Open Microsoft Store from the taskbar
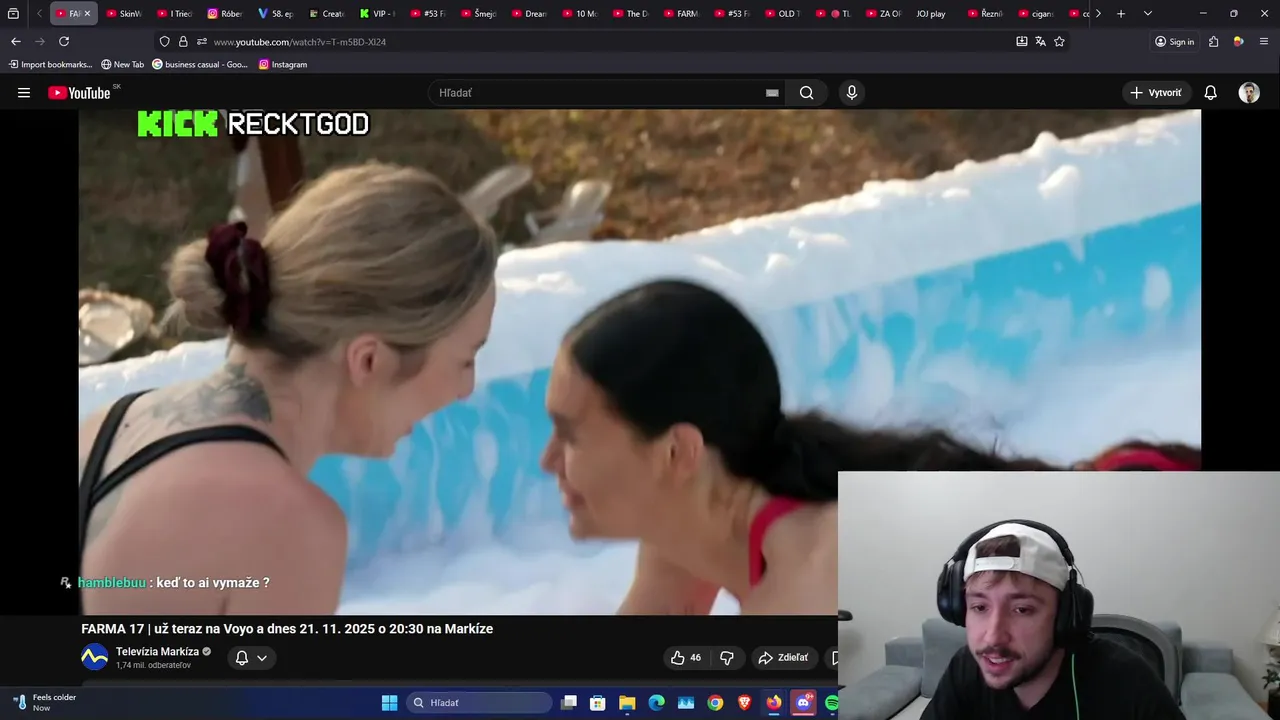Screen dimensions: 1280x720 598,703
